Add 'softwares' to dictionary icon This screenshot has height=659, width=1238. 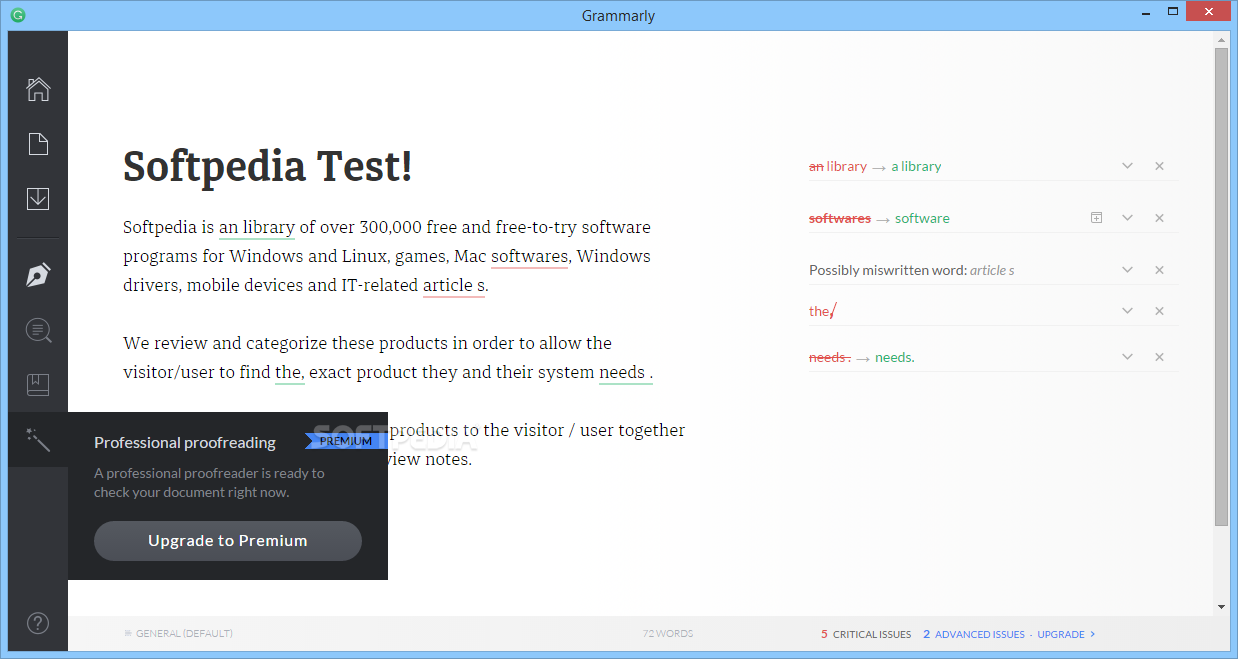tap(1096, 218)
